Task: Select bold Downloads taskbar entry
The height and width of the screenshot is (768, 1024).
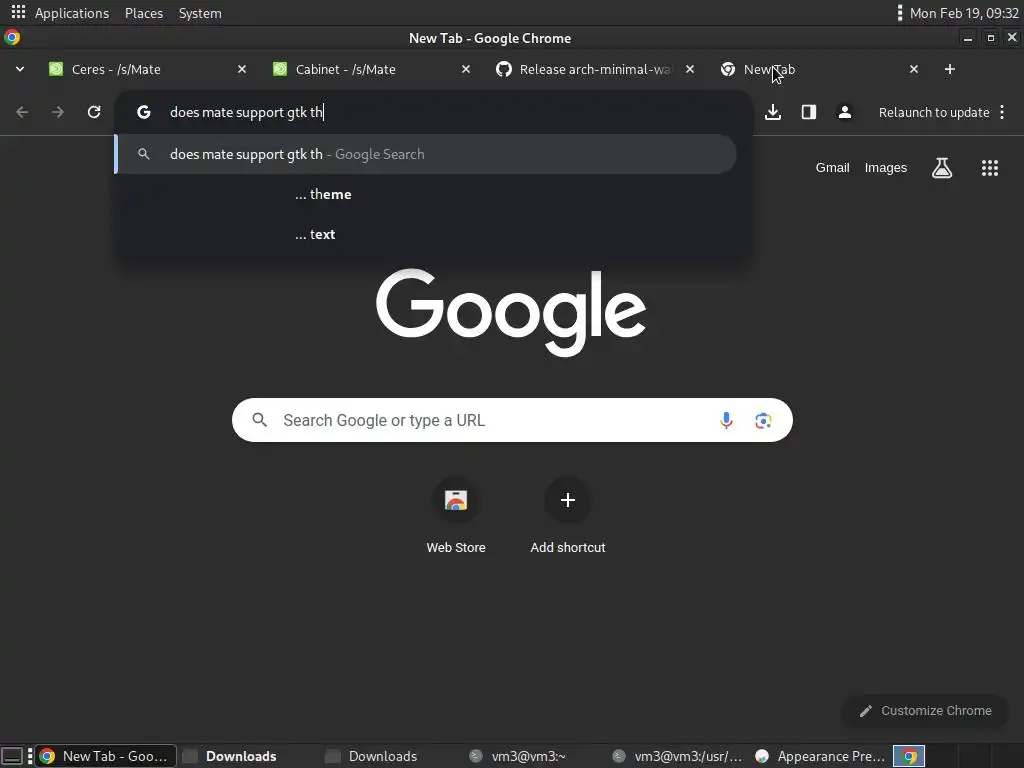Action: tap(230, 756)
